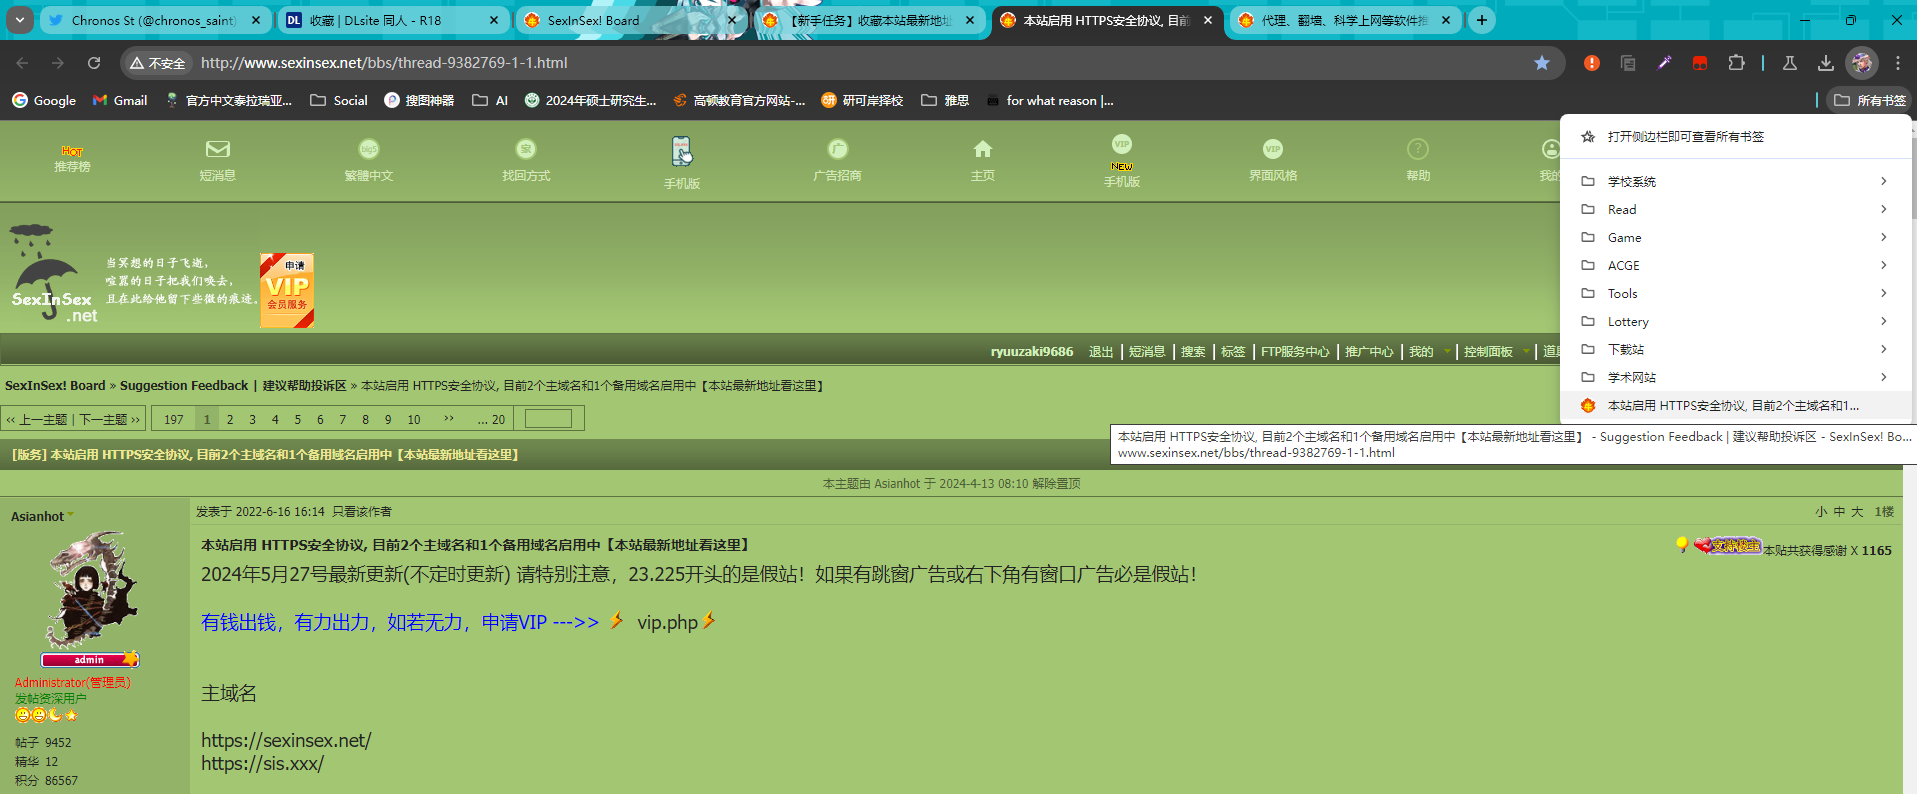The width and height of the screenshot is (1917, 794).
Task: Open the FTP服务中心 link
Action: coord(1295,351)
